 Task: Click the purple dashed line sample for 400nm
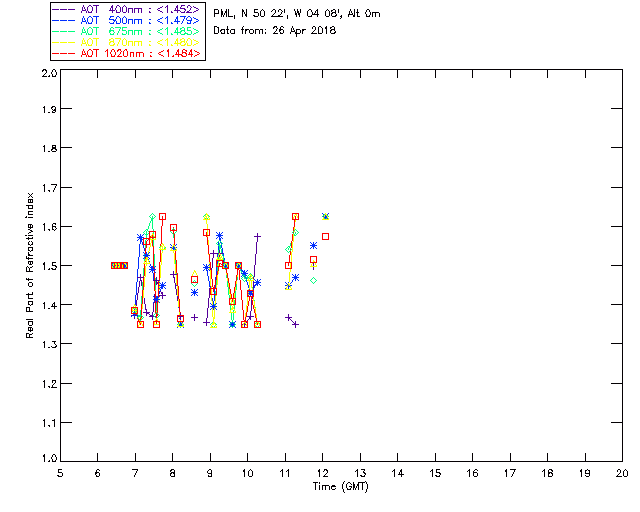[x=64, y=9]
